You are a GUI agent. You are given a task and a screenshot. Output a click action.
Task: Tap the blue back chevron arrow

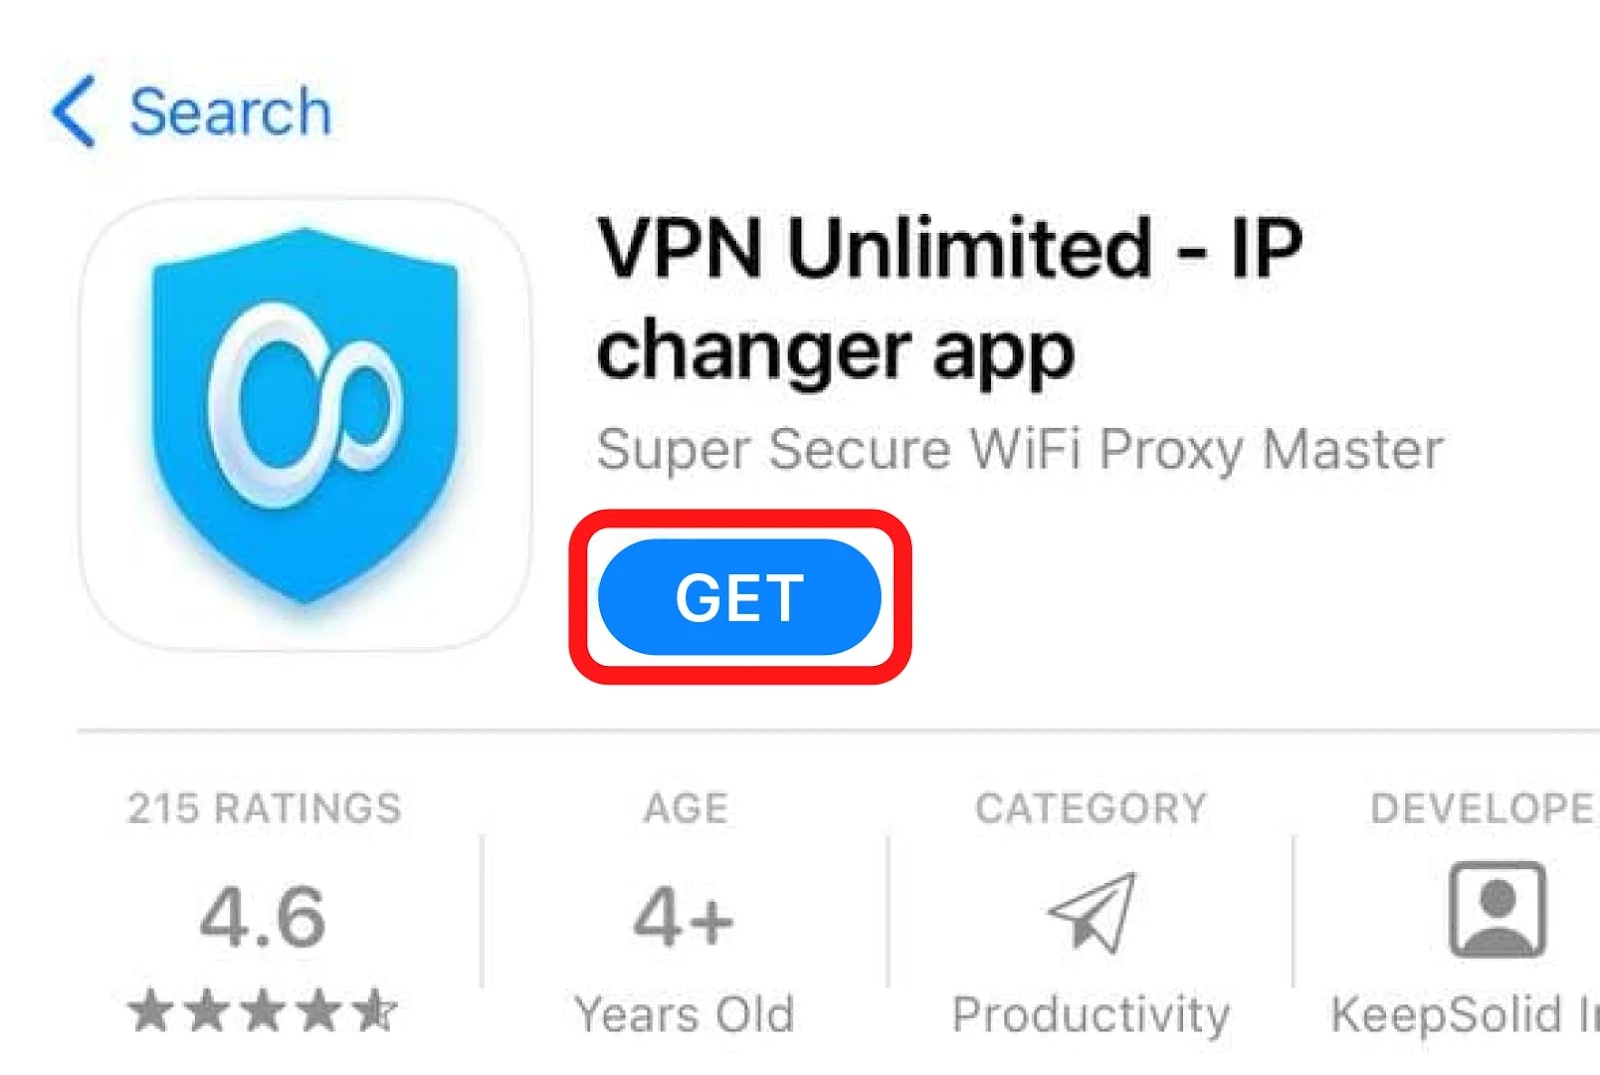(x=74, y=111)
